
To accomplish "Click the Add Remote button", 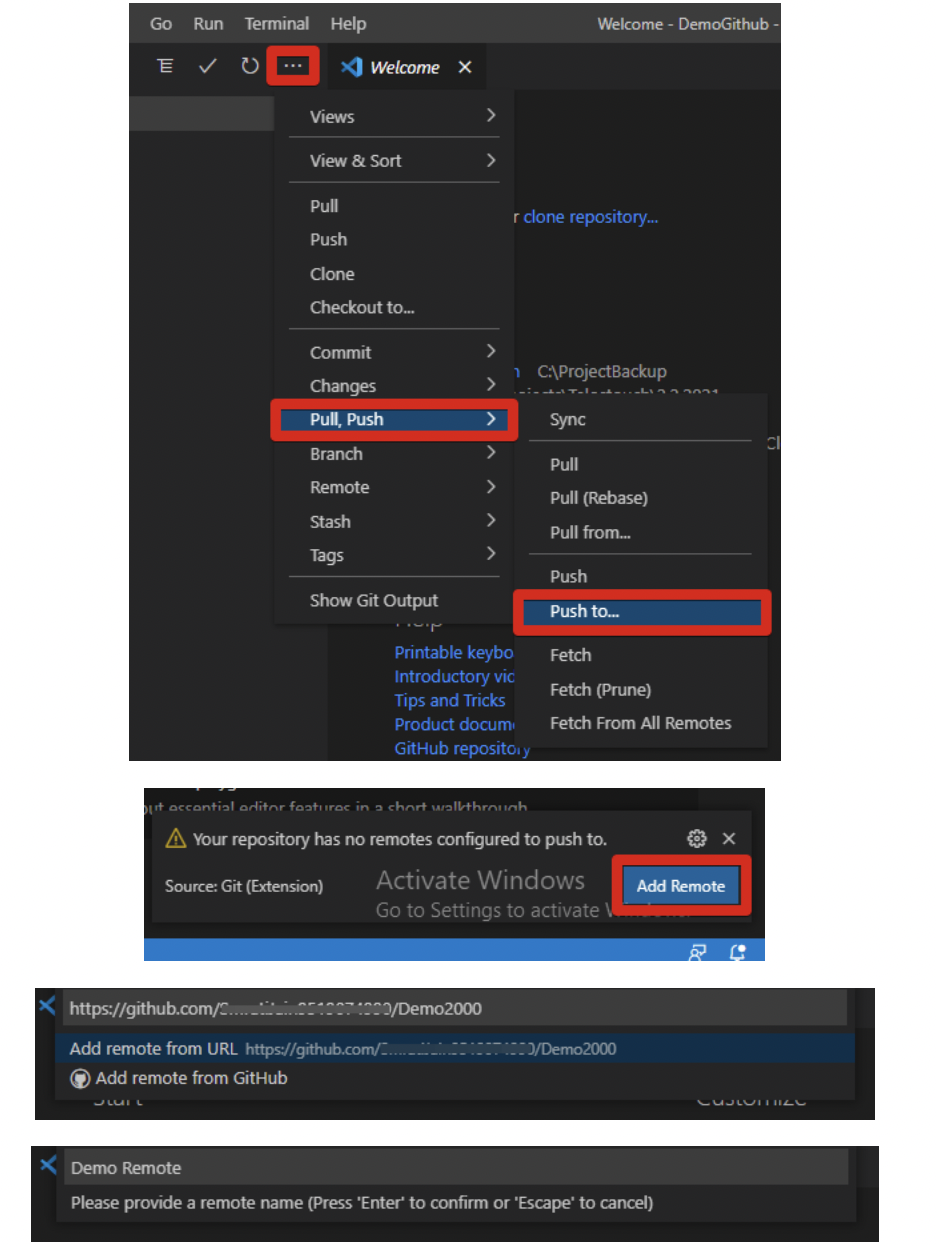I will [x=680, y=886].
